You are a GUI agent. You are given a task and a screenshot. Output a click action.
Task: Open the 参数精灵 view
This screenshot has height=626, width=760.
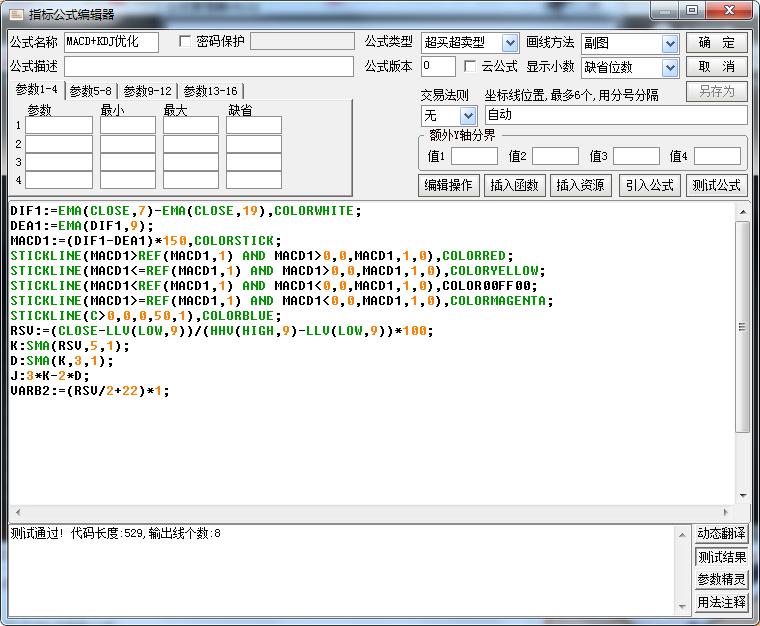pos(721,580)
